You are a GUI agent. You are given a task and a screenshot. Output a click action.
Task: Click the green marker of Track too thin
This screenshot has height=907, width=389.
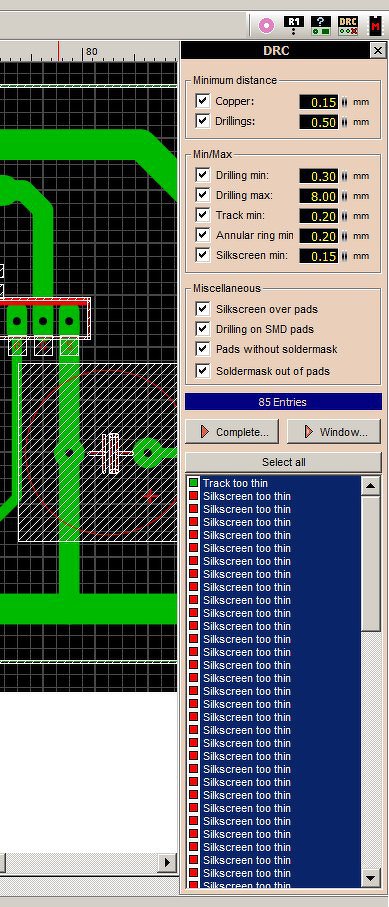click(x=193, y=483)
